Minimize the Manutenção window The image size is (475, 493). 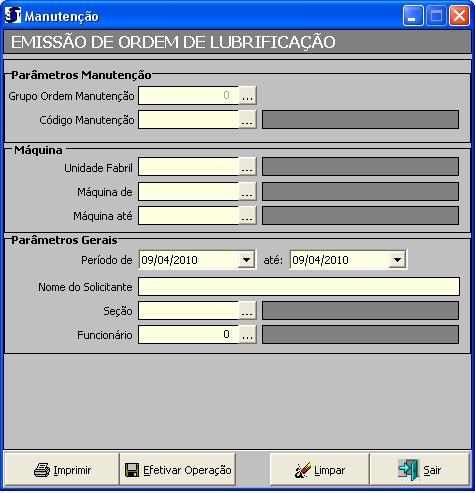pos(413,16)
